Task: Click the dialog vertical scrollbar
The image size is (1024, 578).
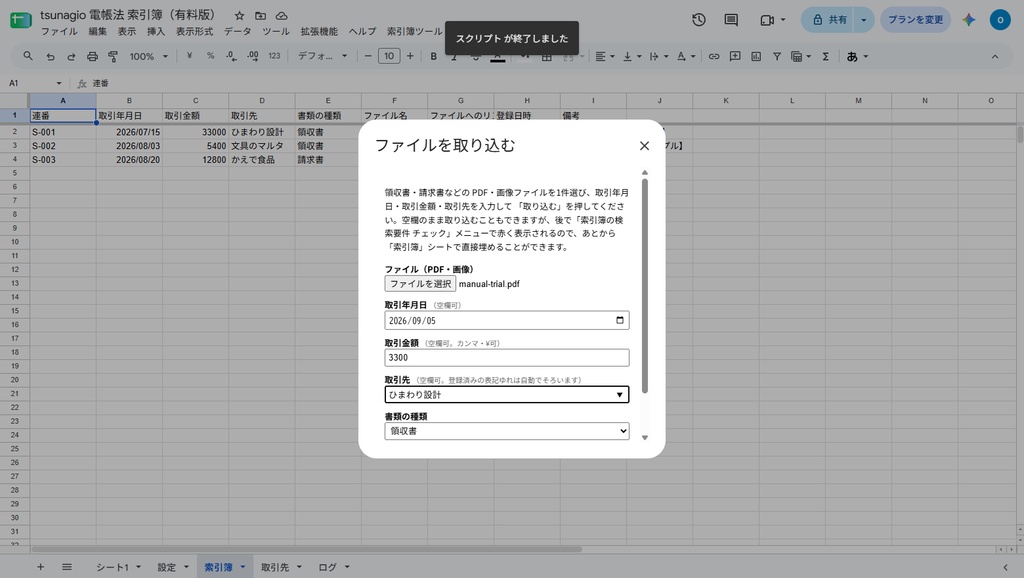Action: tap(645, 286)
